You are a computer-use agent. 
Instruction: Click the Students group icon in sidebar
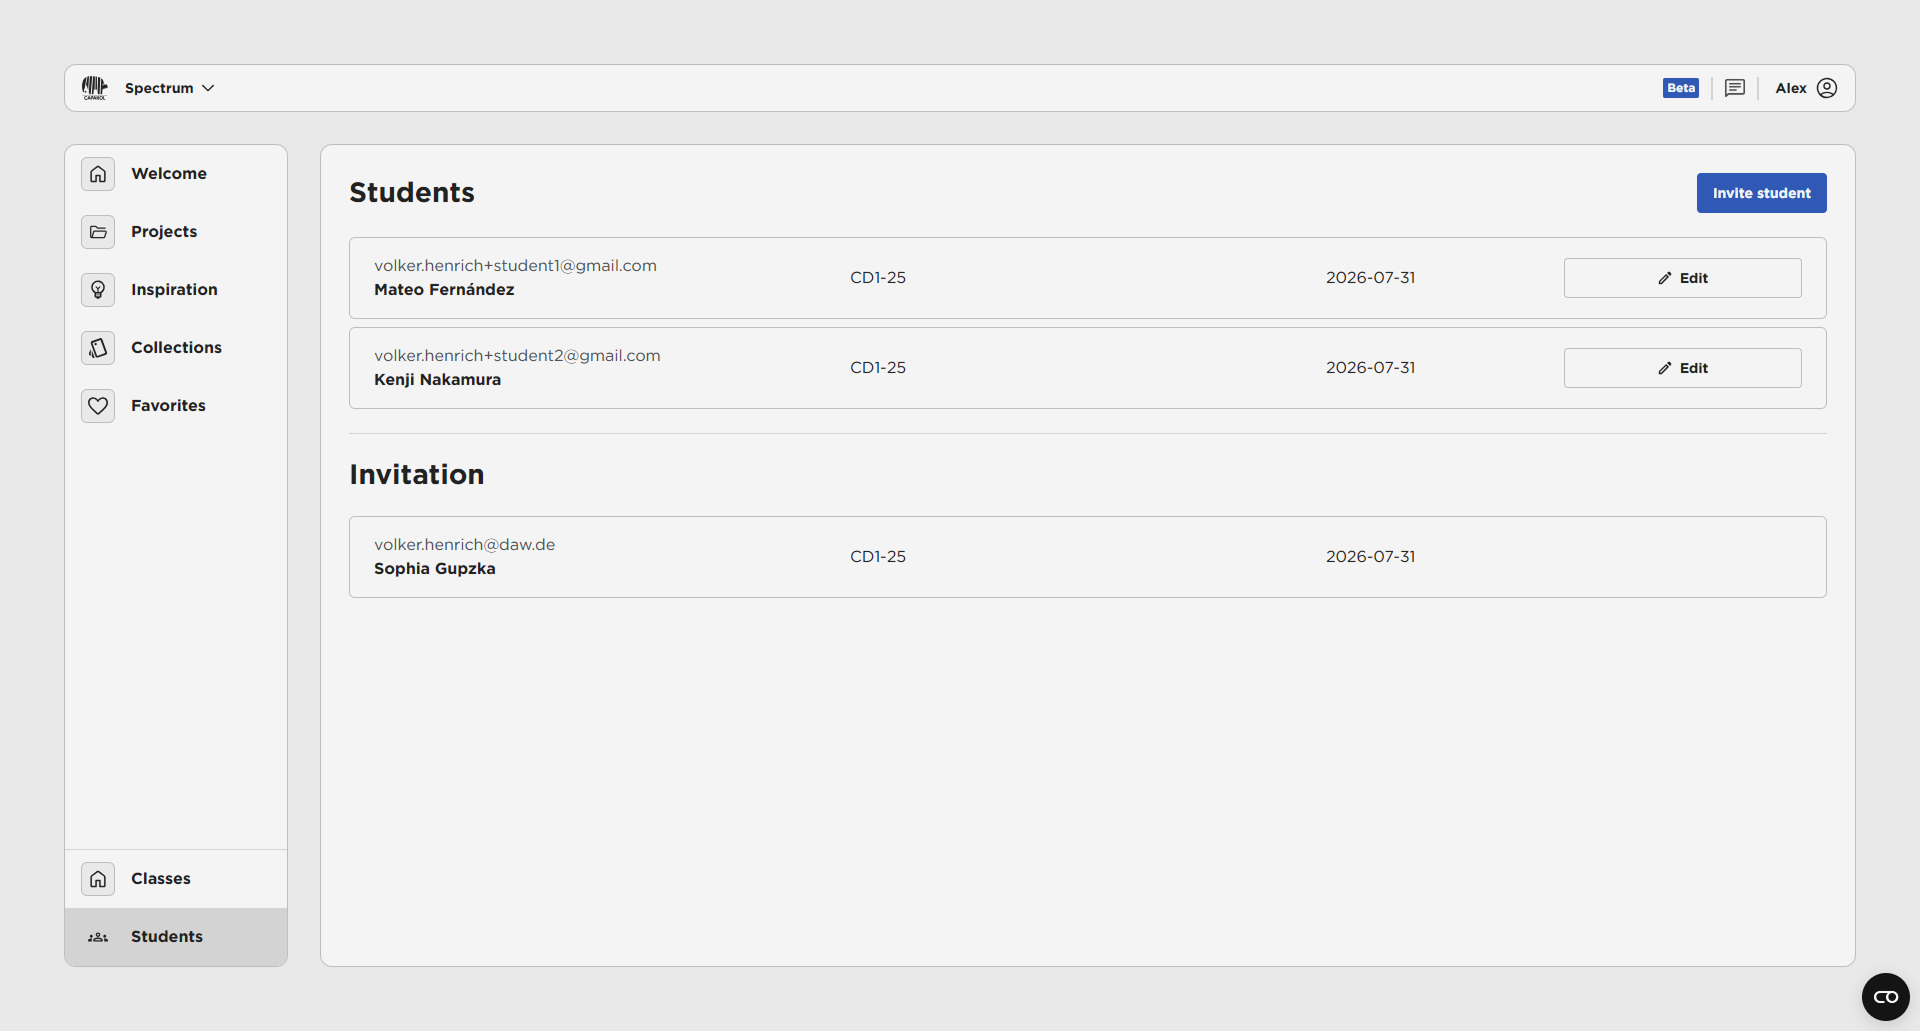pyautogui.click(x=98, y=937)
